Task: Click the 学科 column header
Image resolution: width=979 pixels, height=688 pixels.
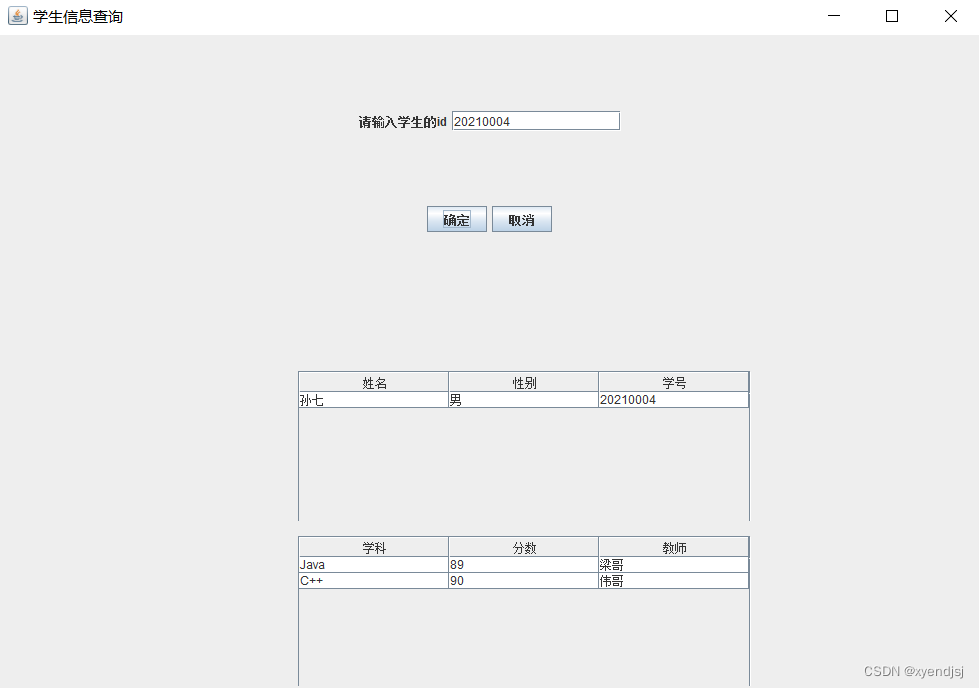Action: (x=373, y=547)
